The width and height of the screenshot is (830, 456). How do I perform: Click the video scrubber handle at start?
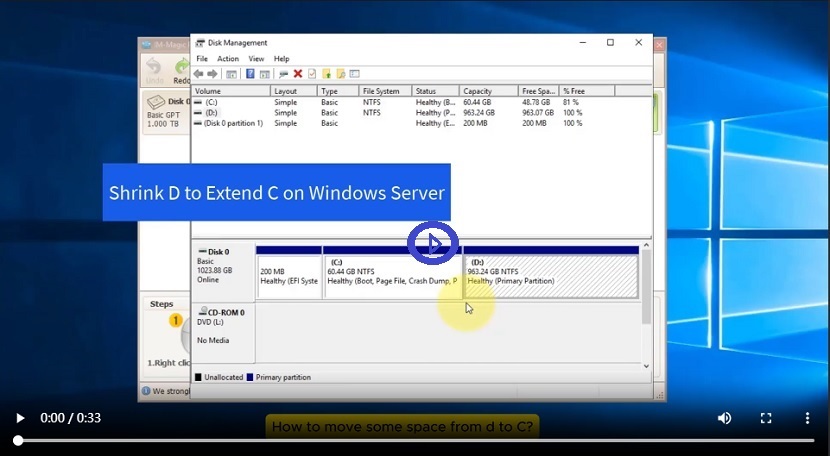coord(18,441)
